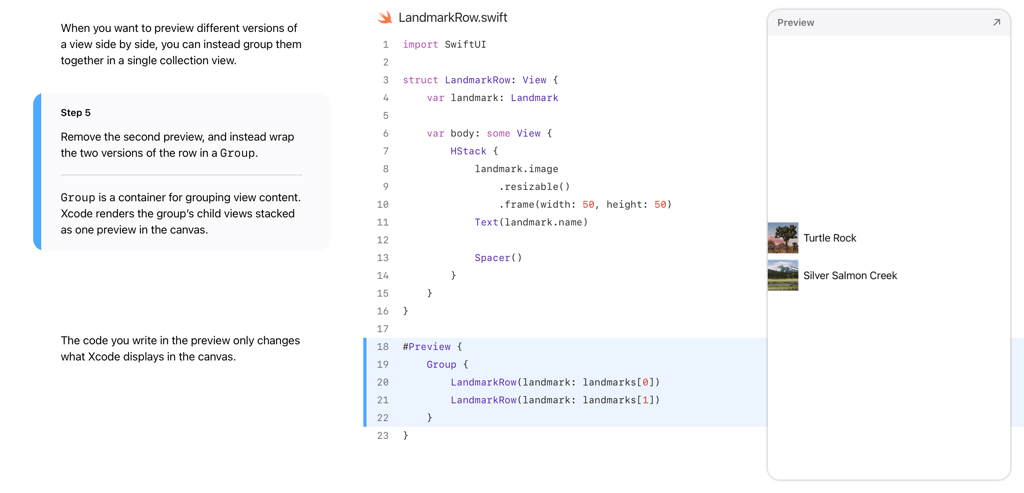Click the import SwiftUI code line

pyautogui.click(x=444, y=45)
